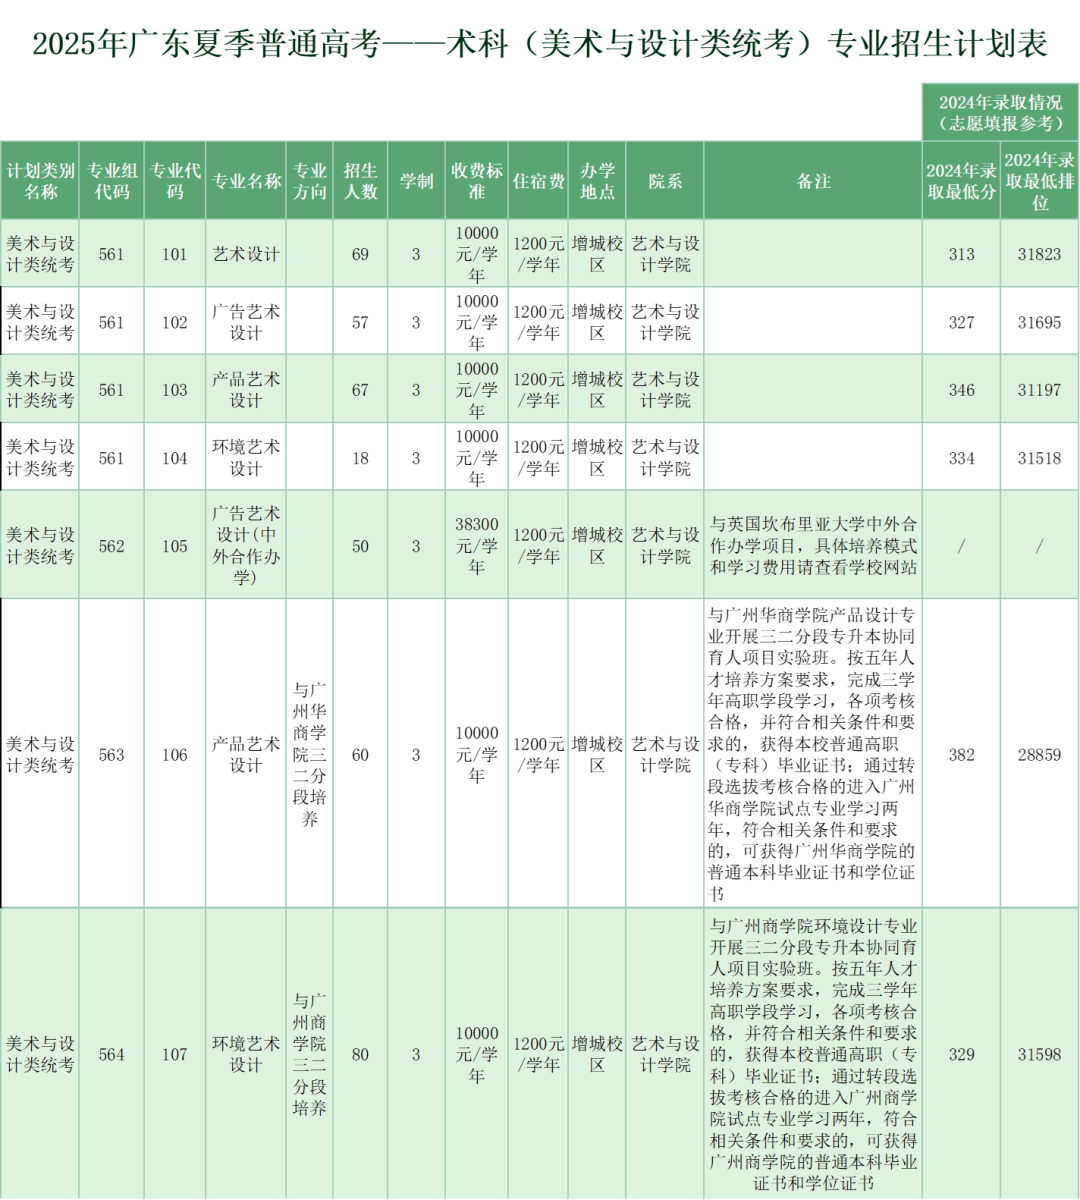Click major name 艺术设计 in row 101

246,254
